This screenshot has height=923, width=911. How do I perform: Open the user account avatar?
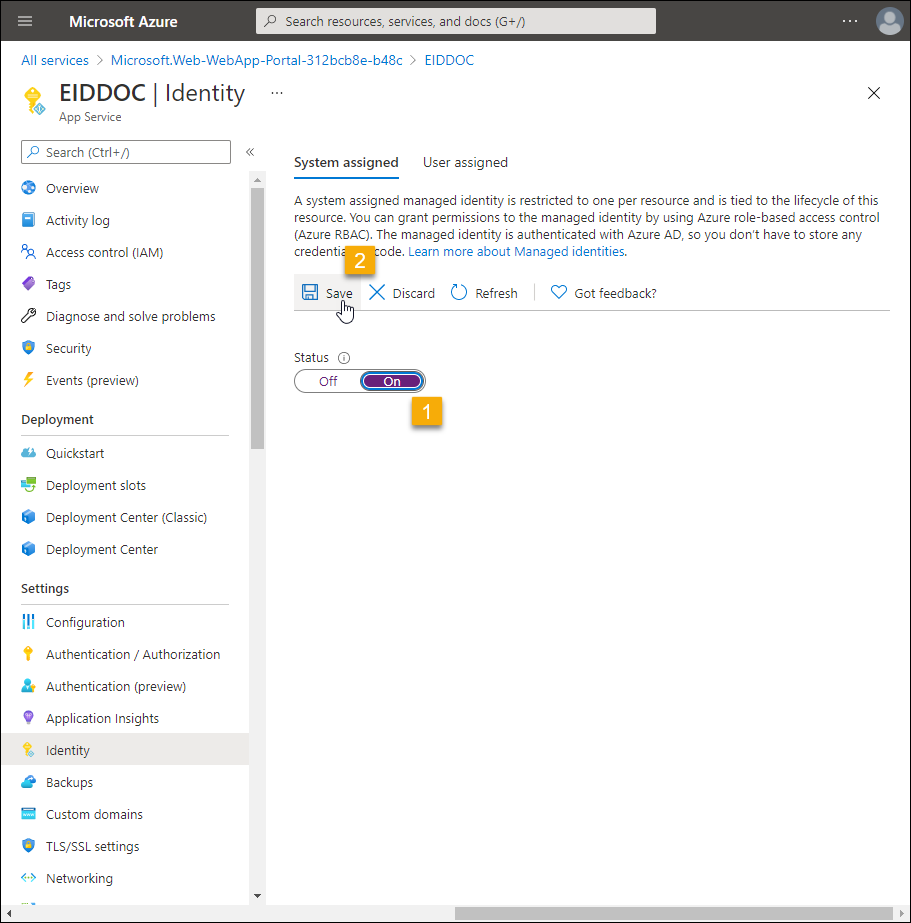point(888,21)
